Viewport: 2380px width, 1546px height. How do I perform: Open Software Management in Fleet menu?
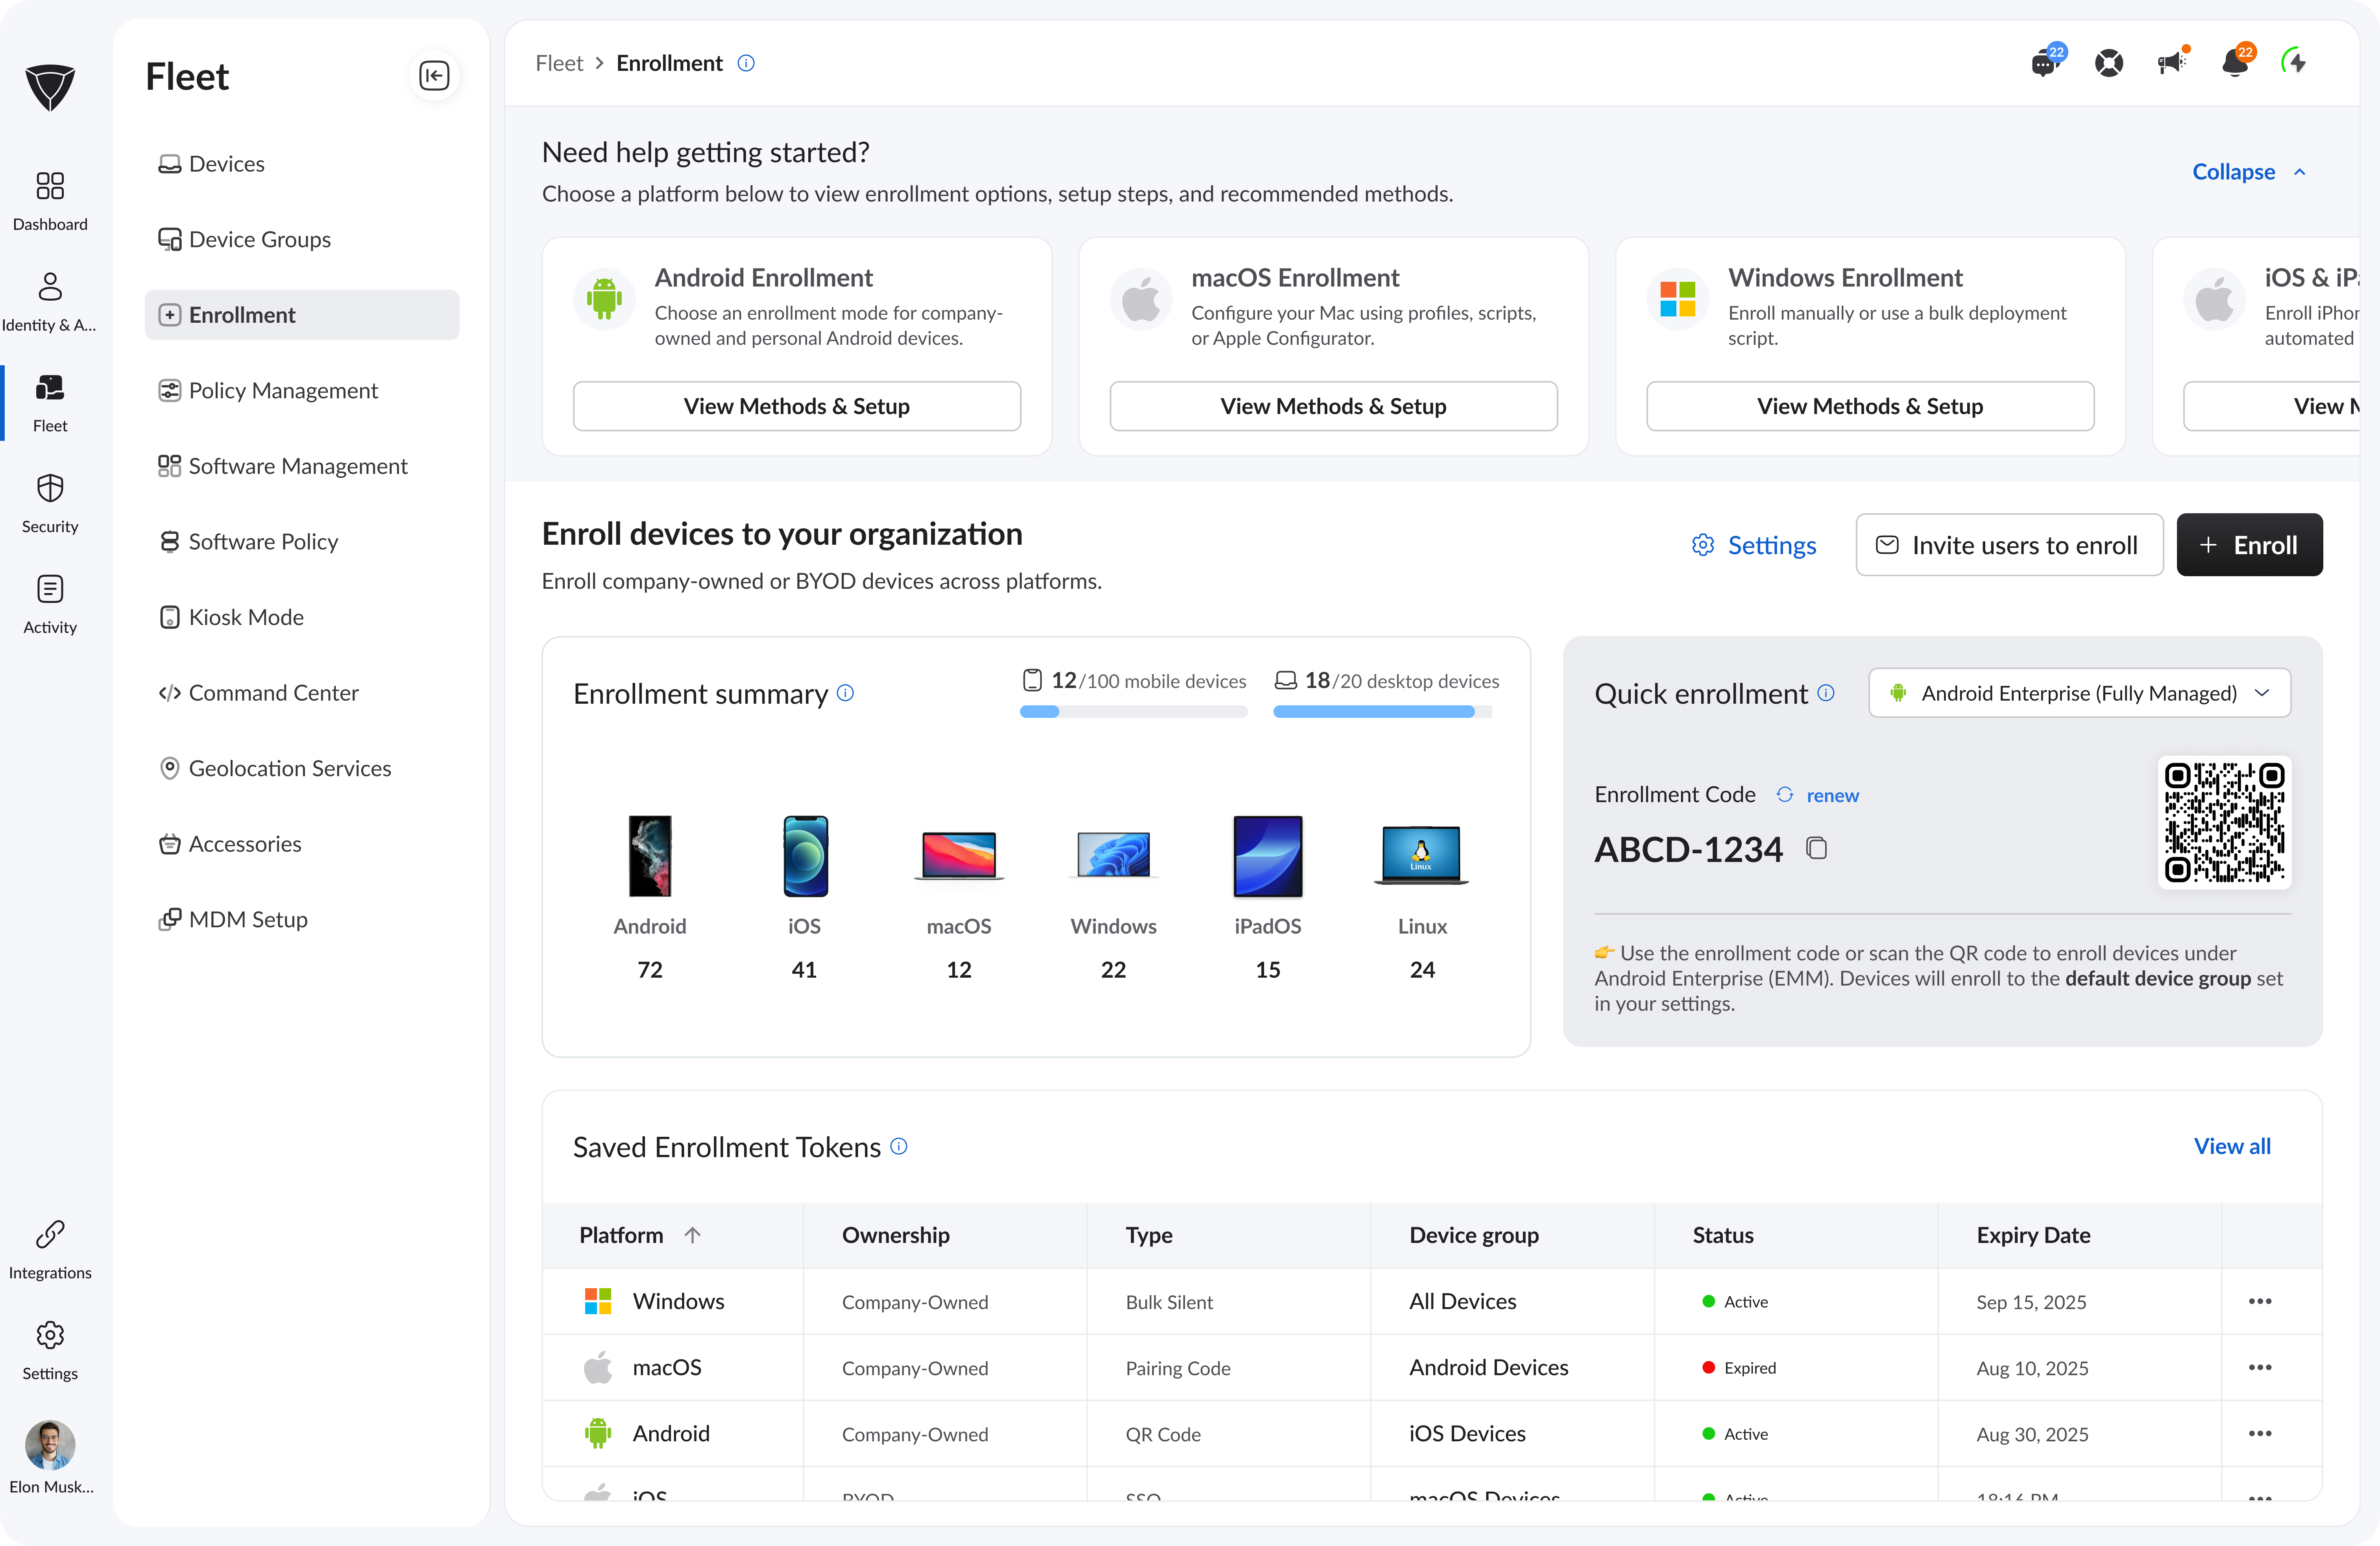point(301,466)
